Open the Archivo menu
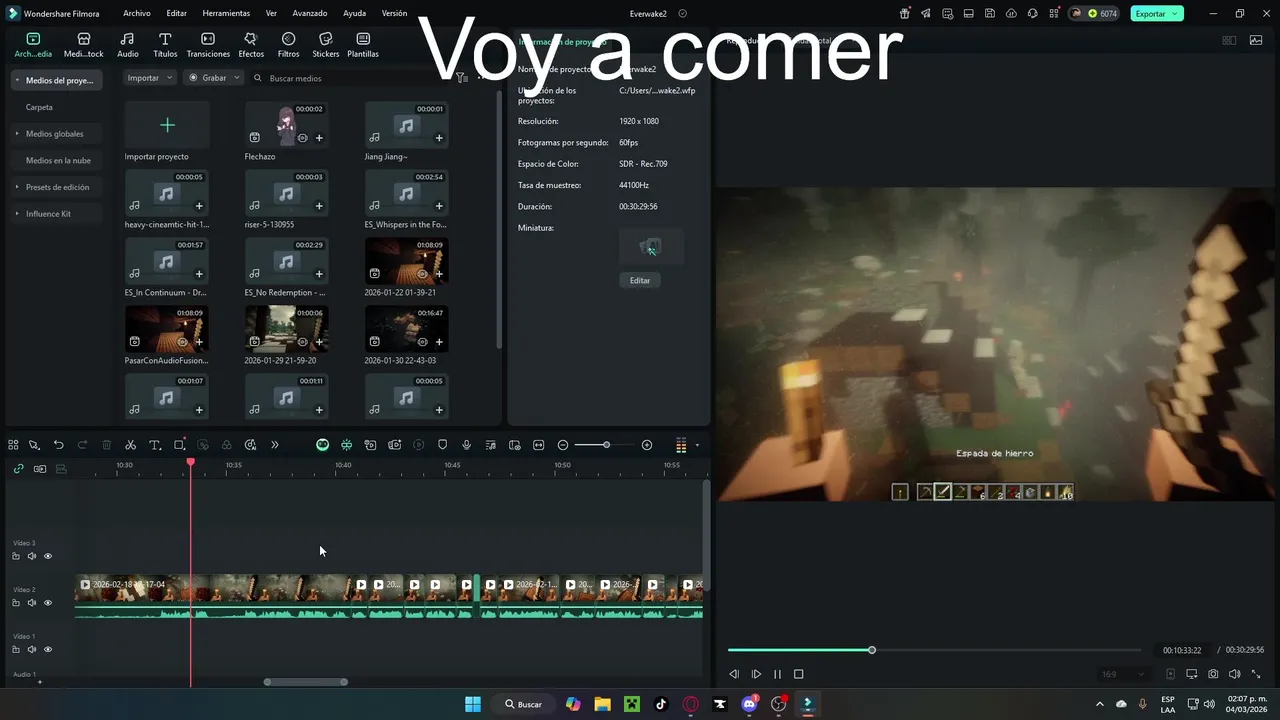This screenshot has width=1280, height=720. coord(137,14)
